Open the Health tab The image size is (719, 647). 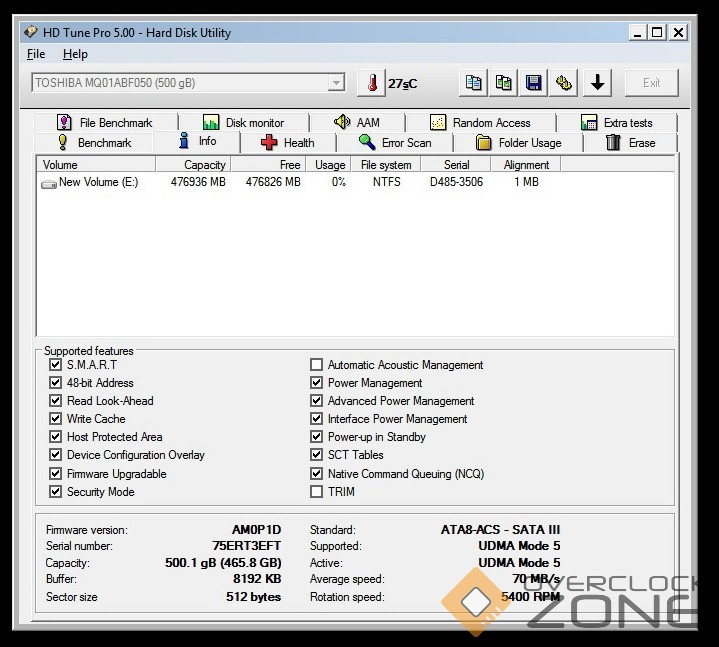tap(288, 143)
